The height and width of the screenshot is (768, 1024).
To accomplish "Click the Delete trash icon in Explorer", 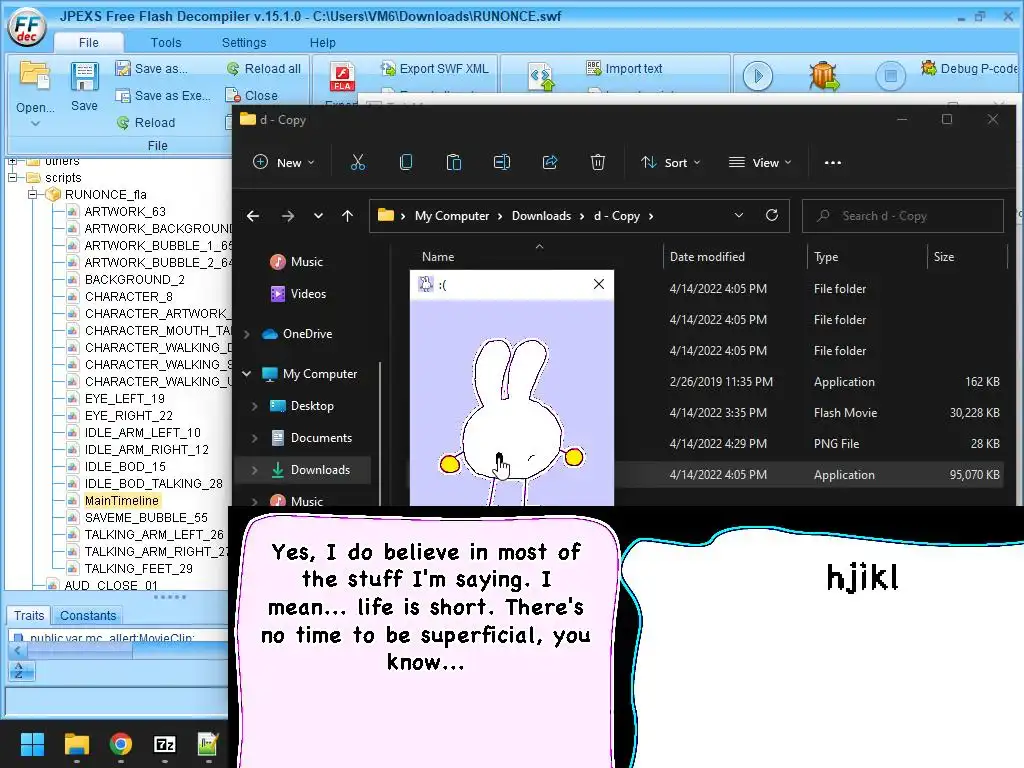I will pos(598,163).
